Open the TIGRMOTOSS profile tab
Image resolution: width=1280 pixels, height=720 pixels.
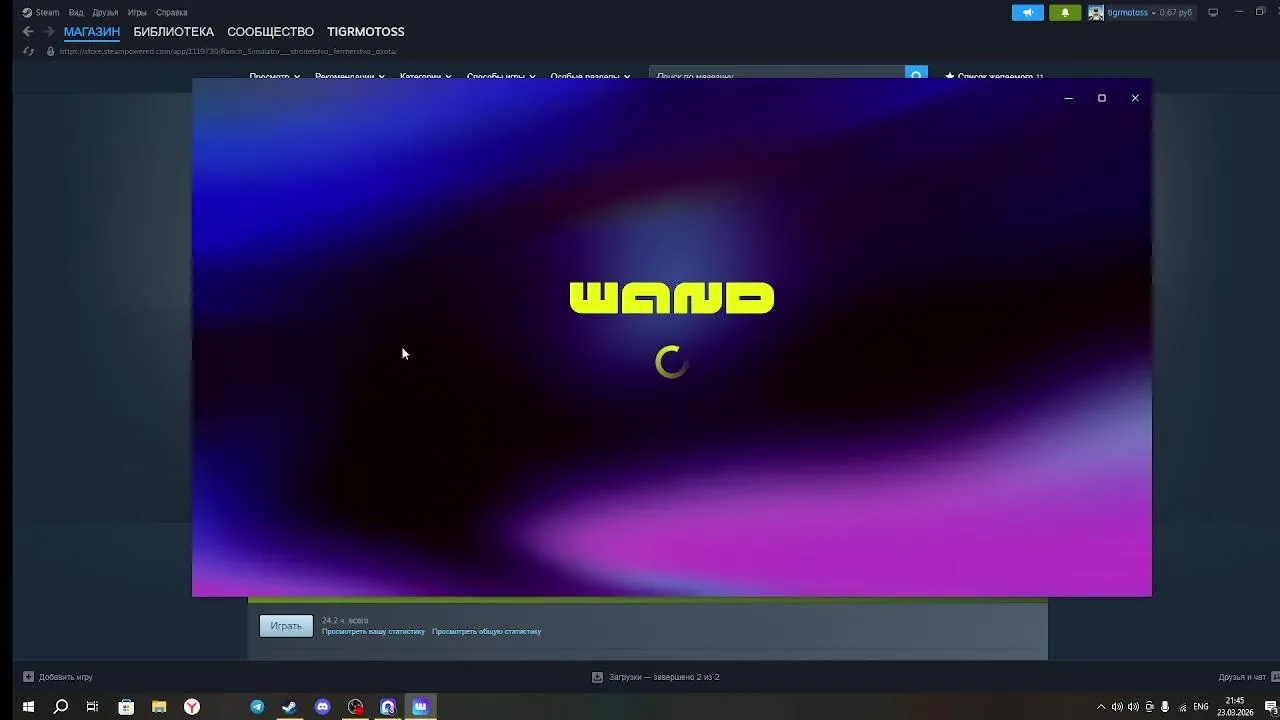366,32
